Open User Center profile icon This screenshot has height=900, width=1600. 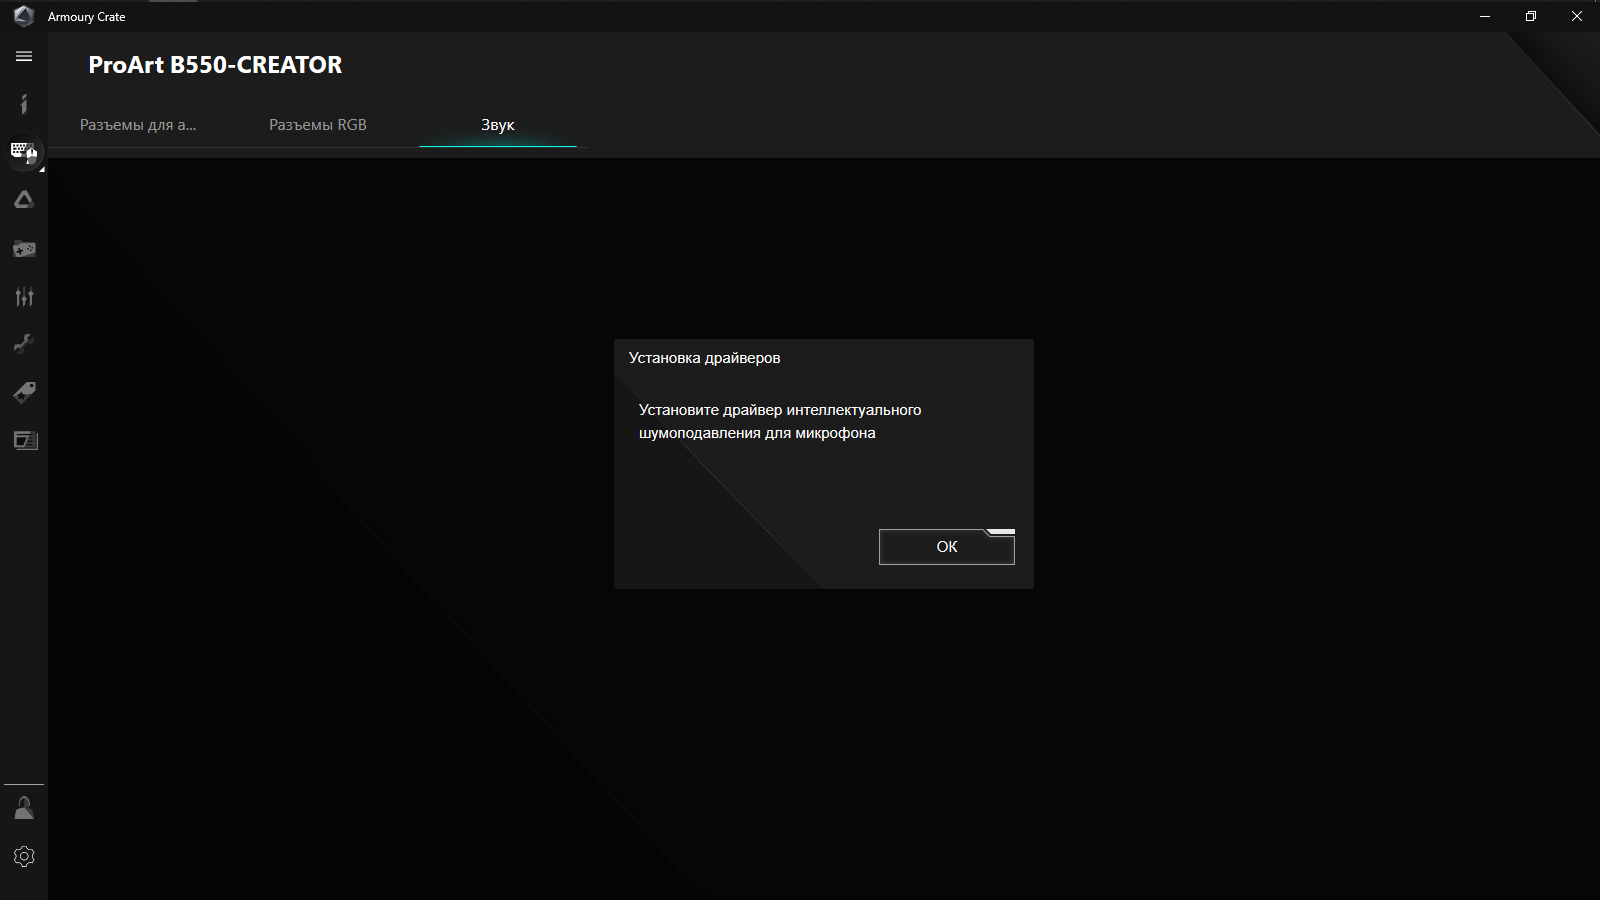pos(24,808)
